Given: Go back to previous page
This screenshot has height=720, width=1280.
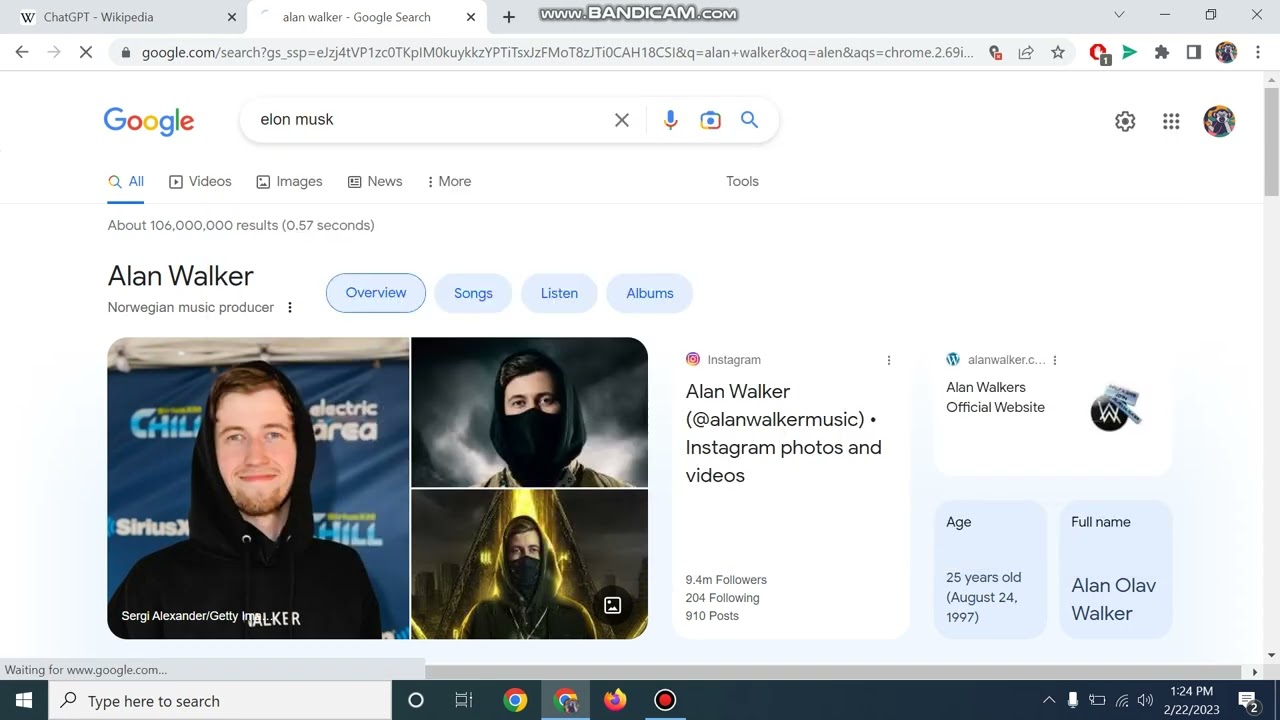Looking at the screenshot, I should [x=22, y=52].
